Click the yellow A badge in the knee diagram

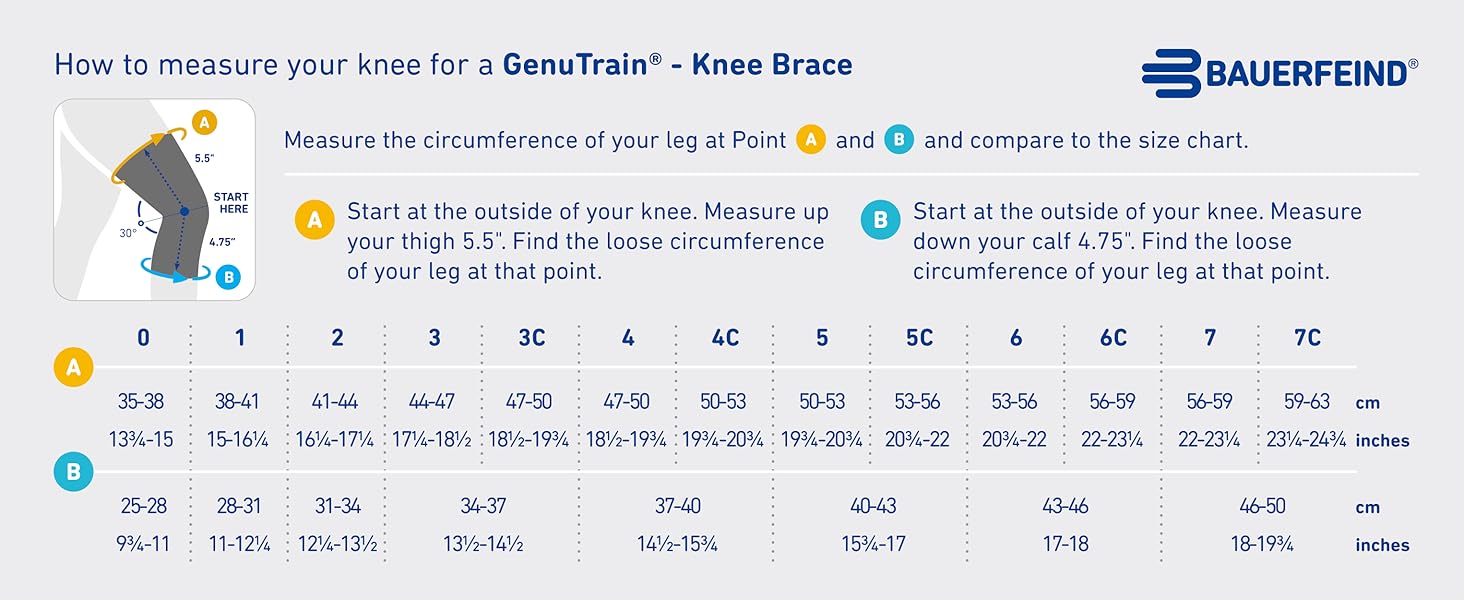tap(204, 123)
